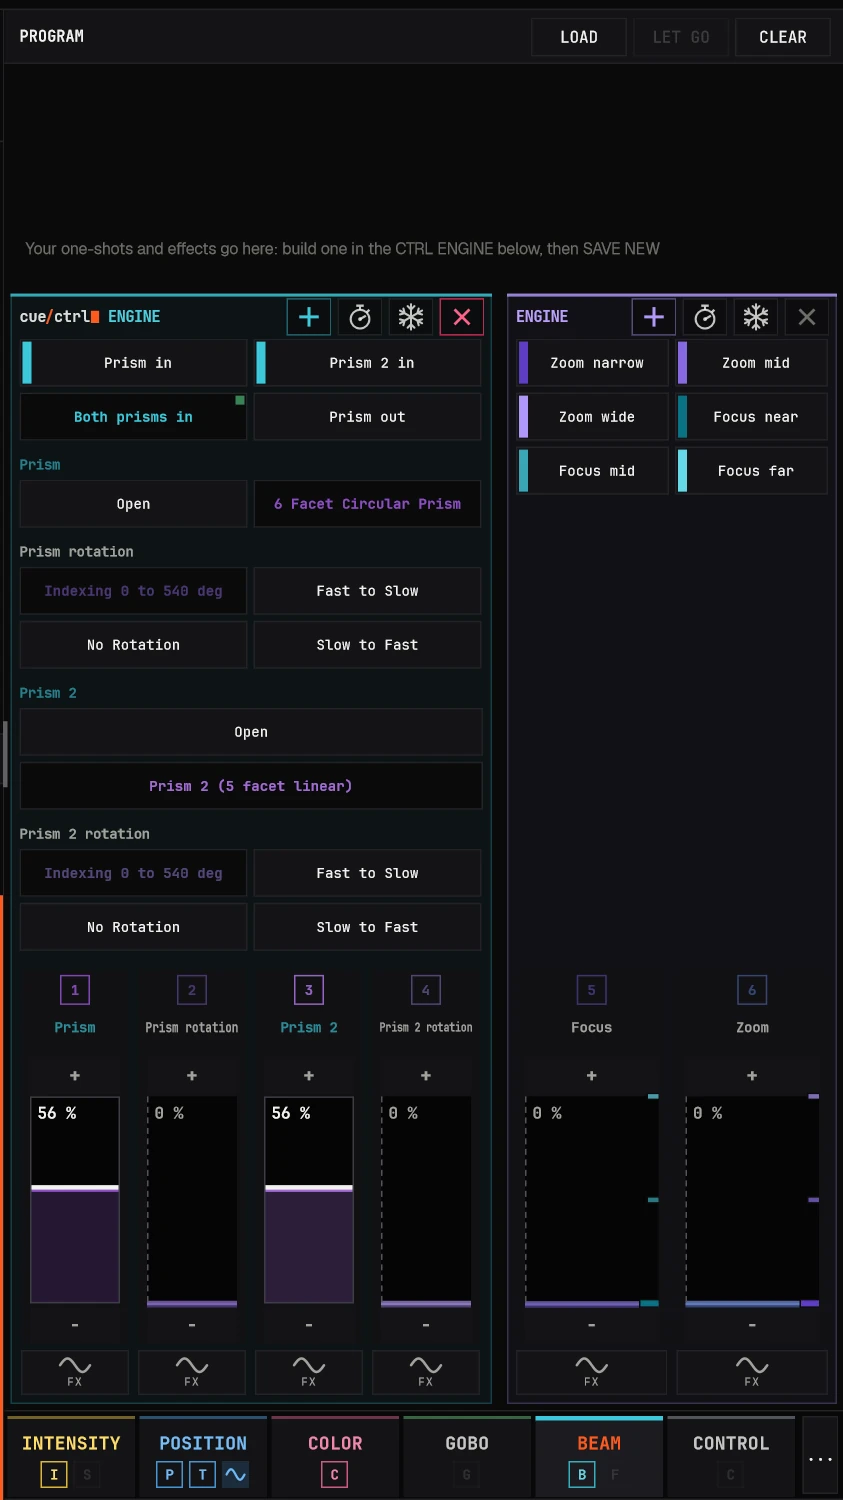This screenshot has width=843, height=1500.
Task: Close the cue/ctrl ENGINE panel with red X
Action: coord(462,317)
